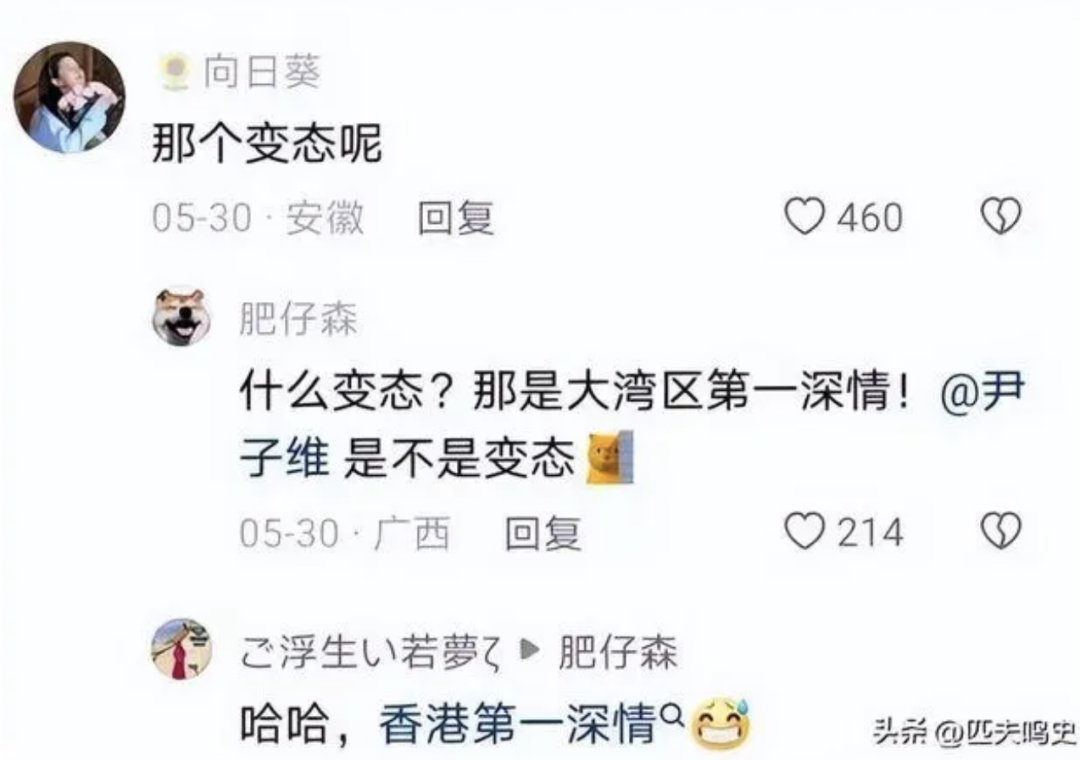Open 肥仔森's Shiba dog avatar
1080x760 pixels.
point(182,316)
